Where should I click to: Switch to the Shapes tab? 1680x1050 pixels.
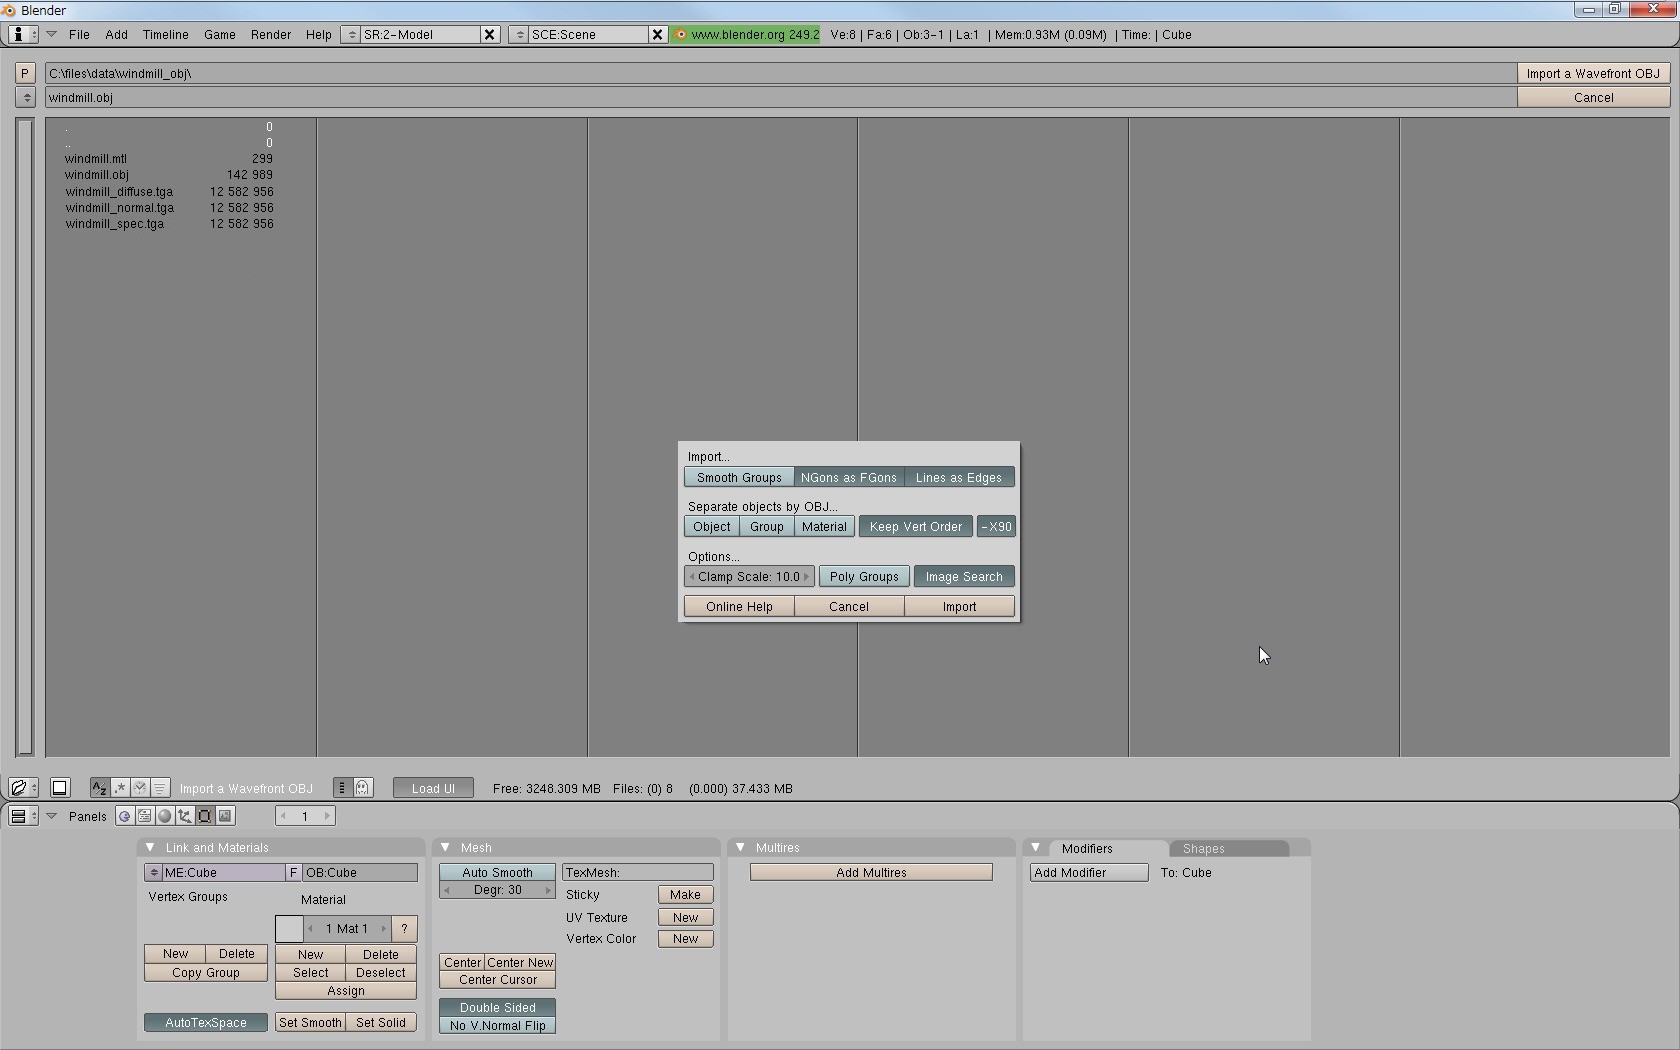[1203, 848]
